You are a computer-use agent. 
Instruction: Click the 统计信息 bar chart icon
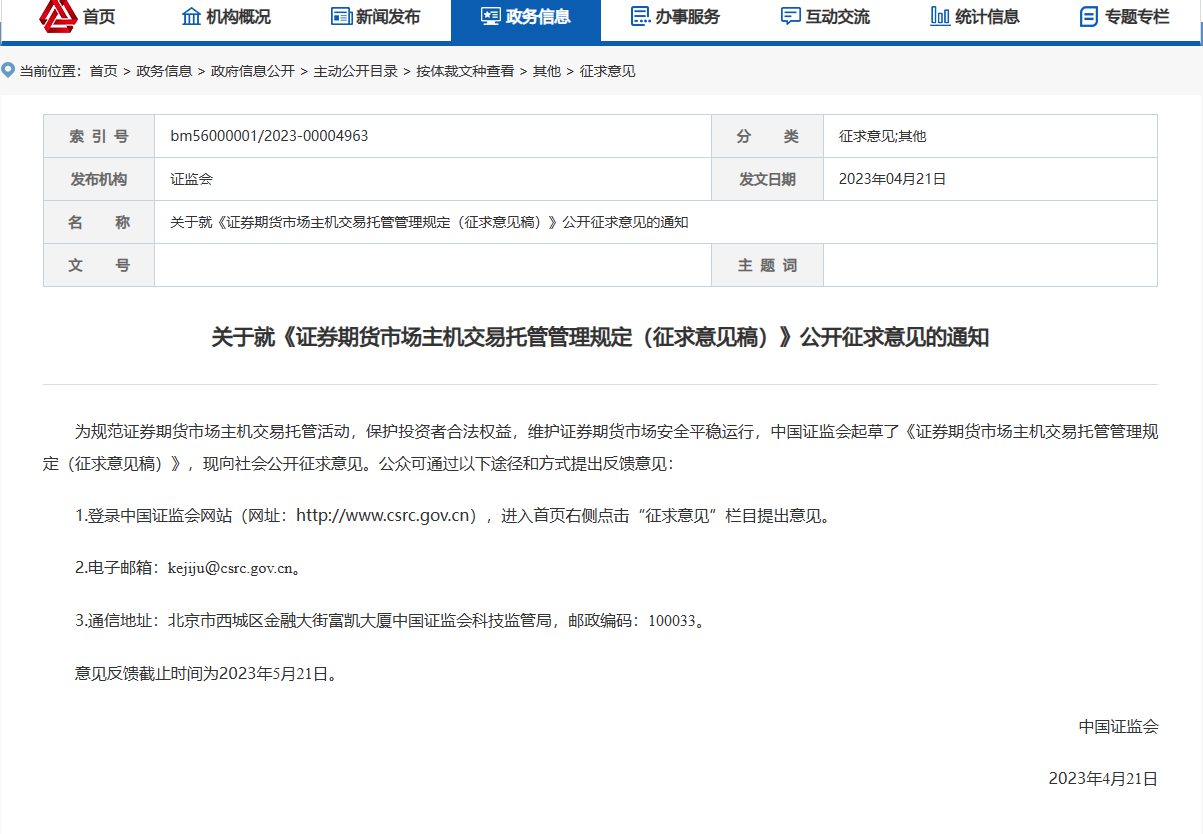point(940,16)
